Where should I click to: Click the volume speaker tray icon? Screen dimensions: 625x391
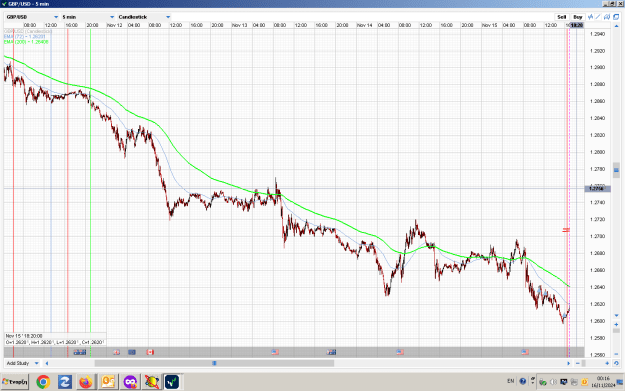click(x=553, y=382)
